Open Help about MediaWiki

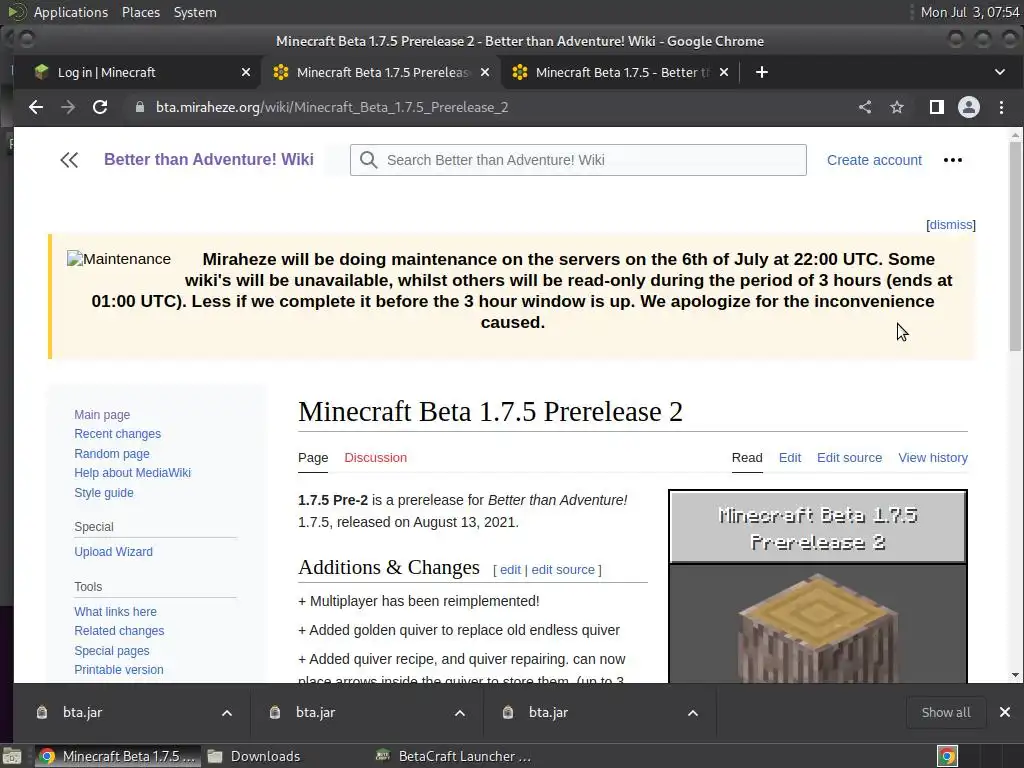point(133,472)
